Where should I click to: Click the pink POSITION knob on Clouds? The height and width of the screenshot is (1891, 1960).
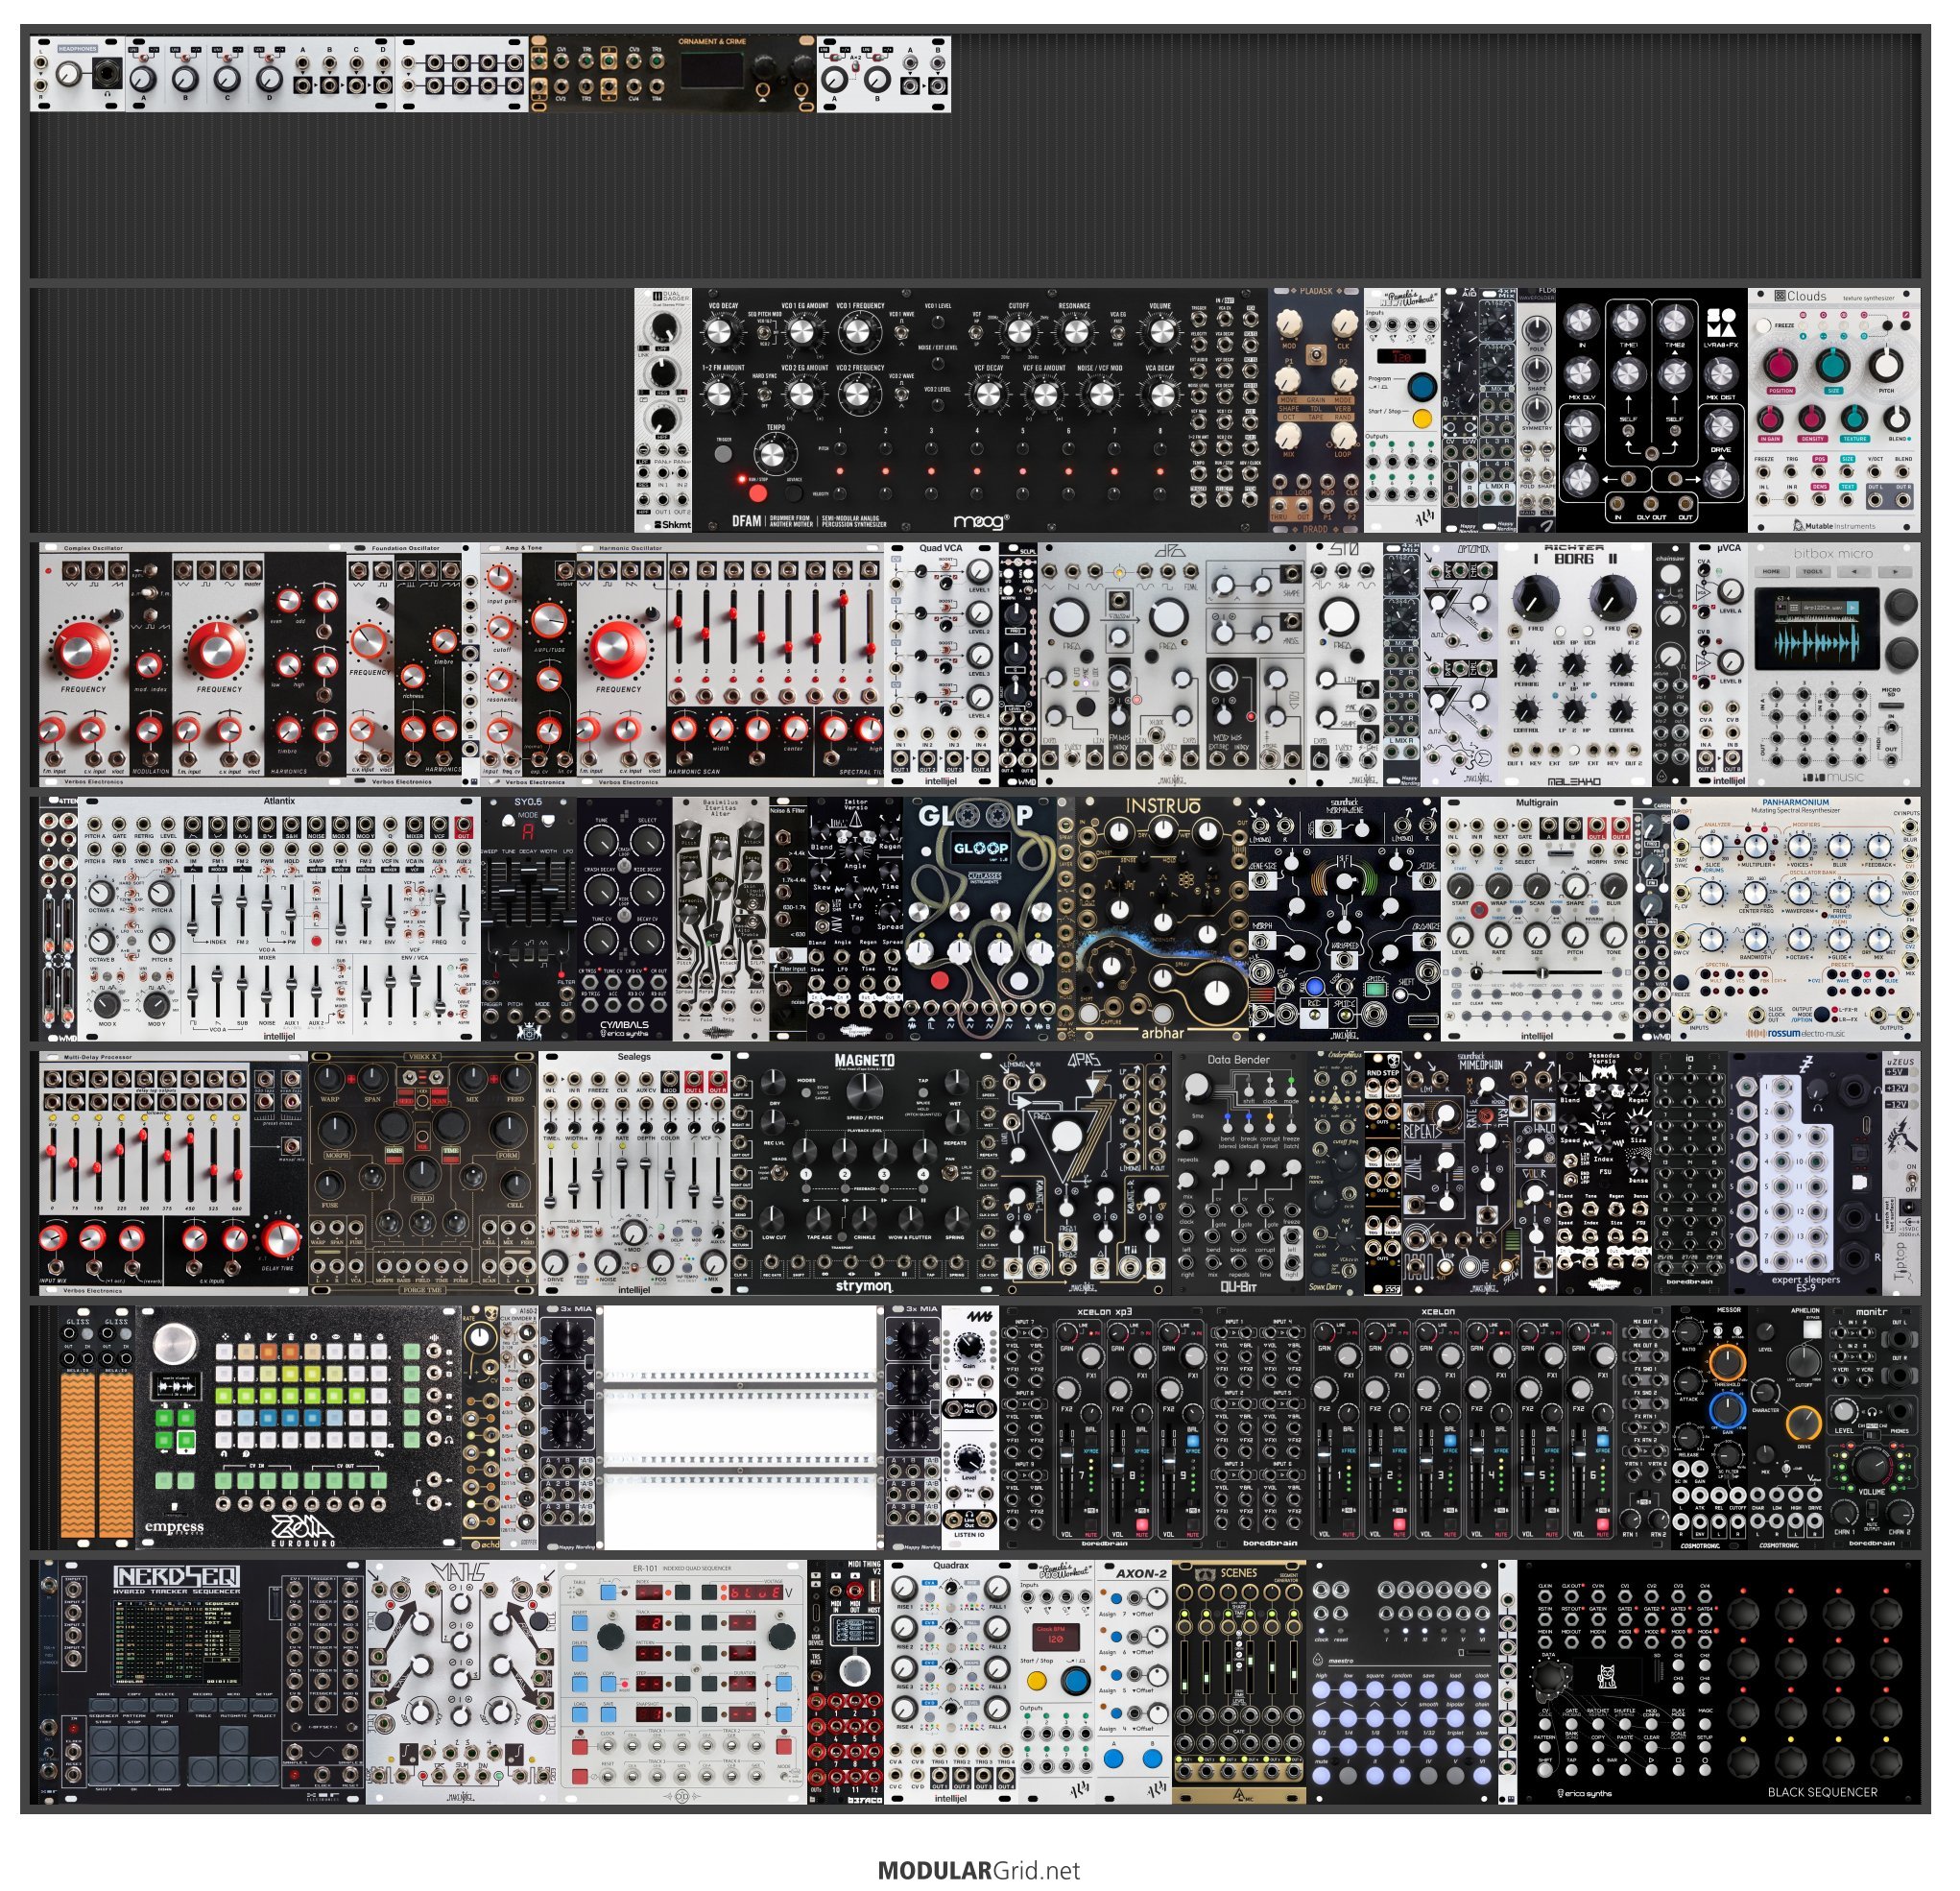(x=1780, y=366)
